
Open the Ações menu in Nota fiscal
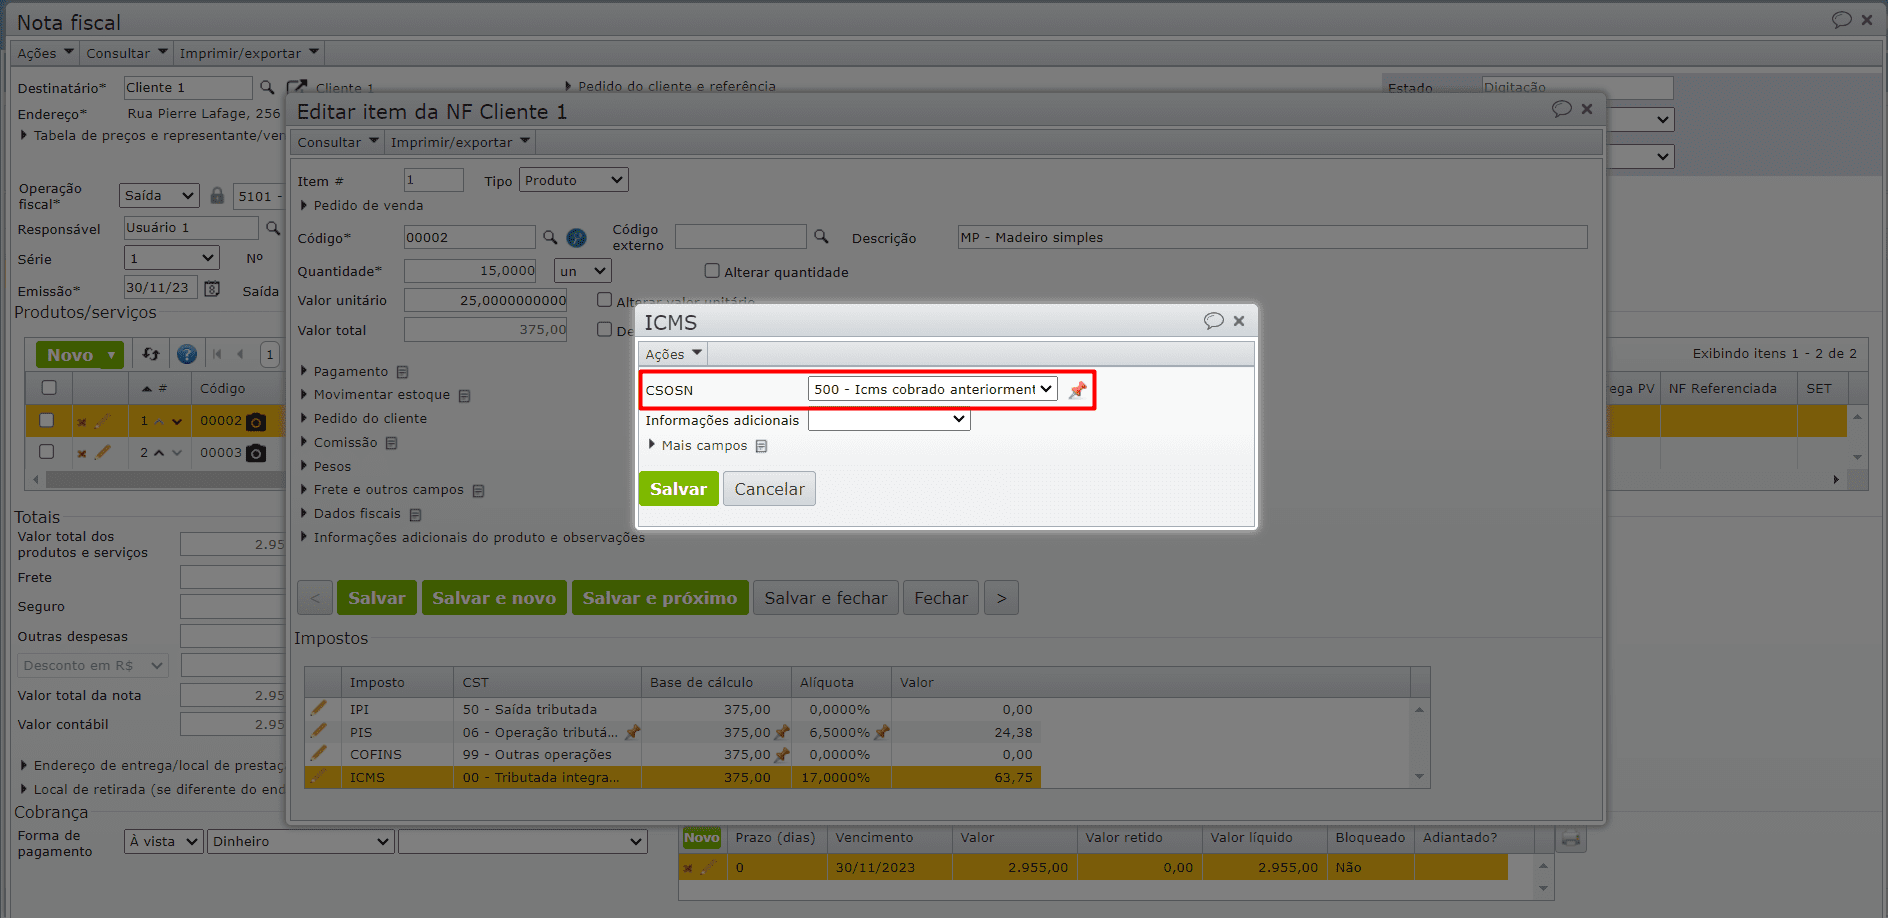[45, 53]
